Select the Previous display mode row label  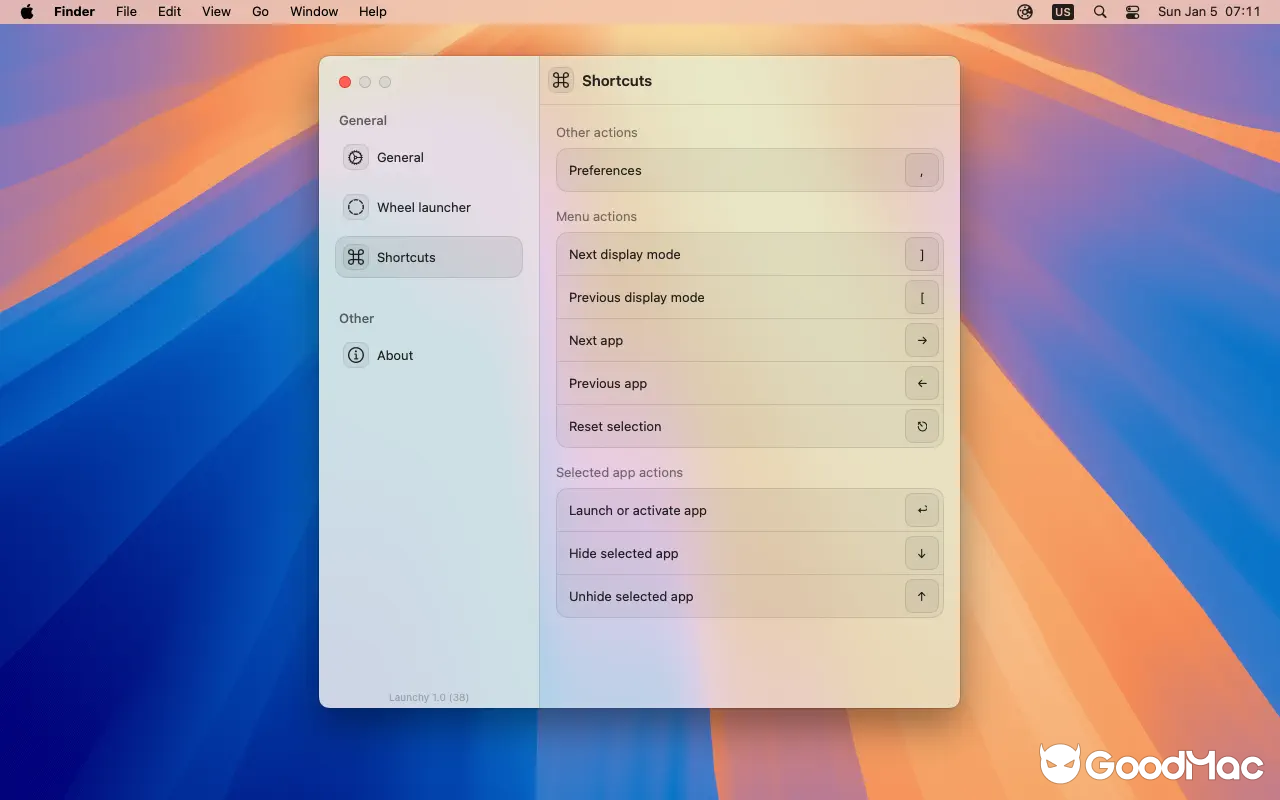pyautogui.click(x=637, y=297)
